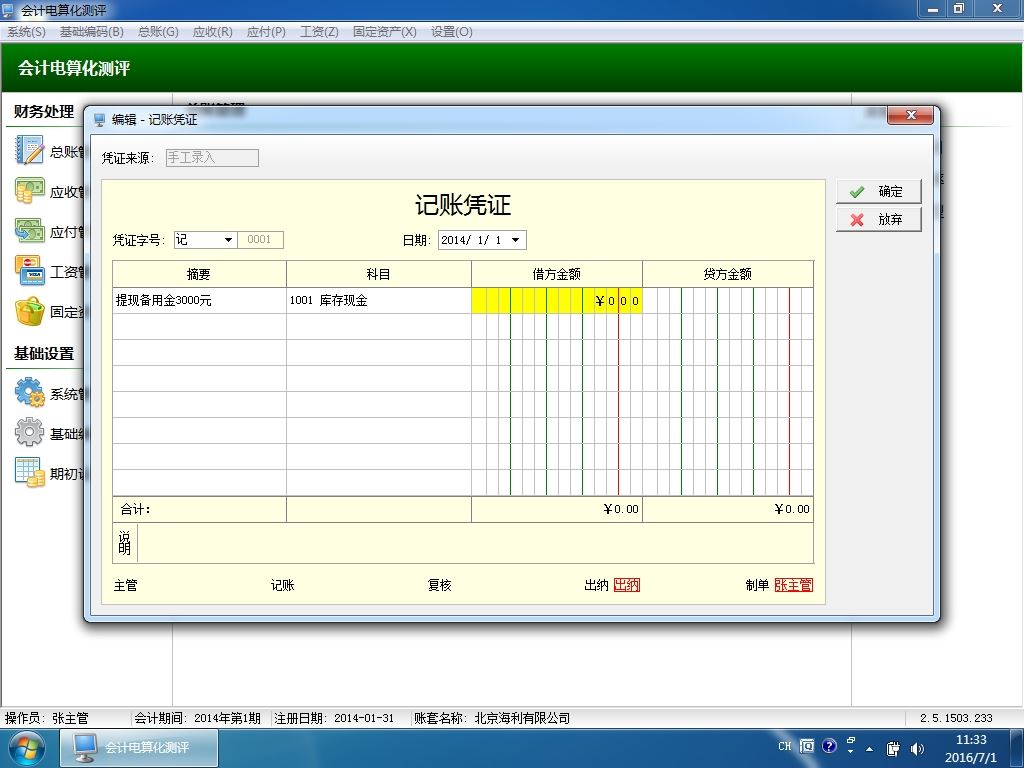Click first row 贷方金额 cell
Screen dimensions: 1024x768
click(728, 300)
